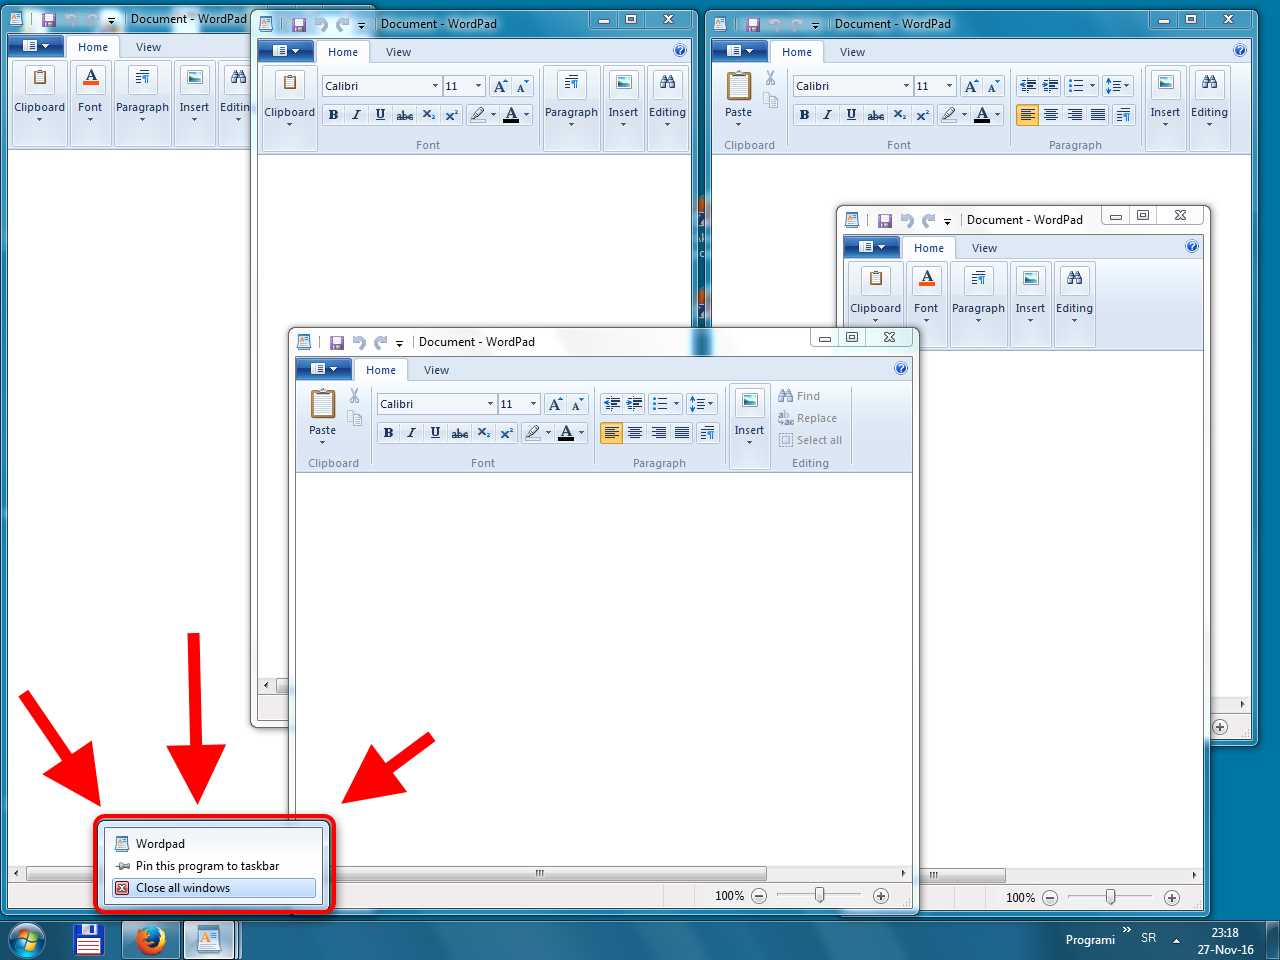This screenshot has width=1280, height=960.
Task: Toggle Strikethrough in the front center window
Action: click(459, 433)
